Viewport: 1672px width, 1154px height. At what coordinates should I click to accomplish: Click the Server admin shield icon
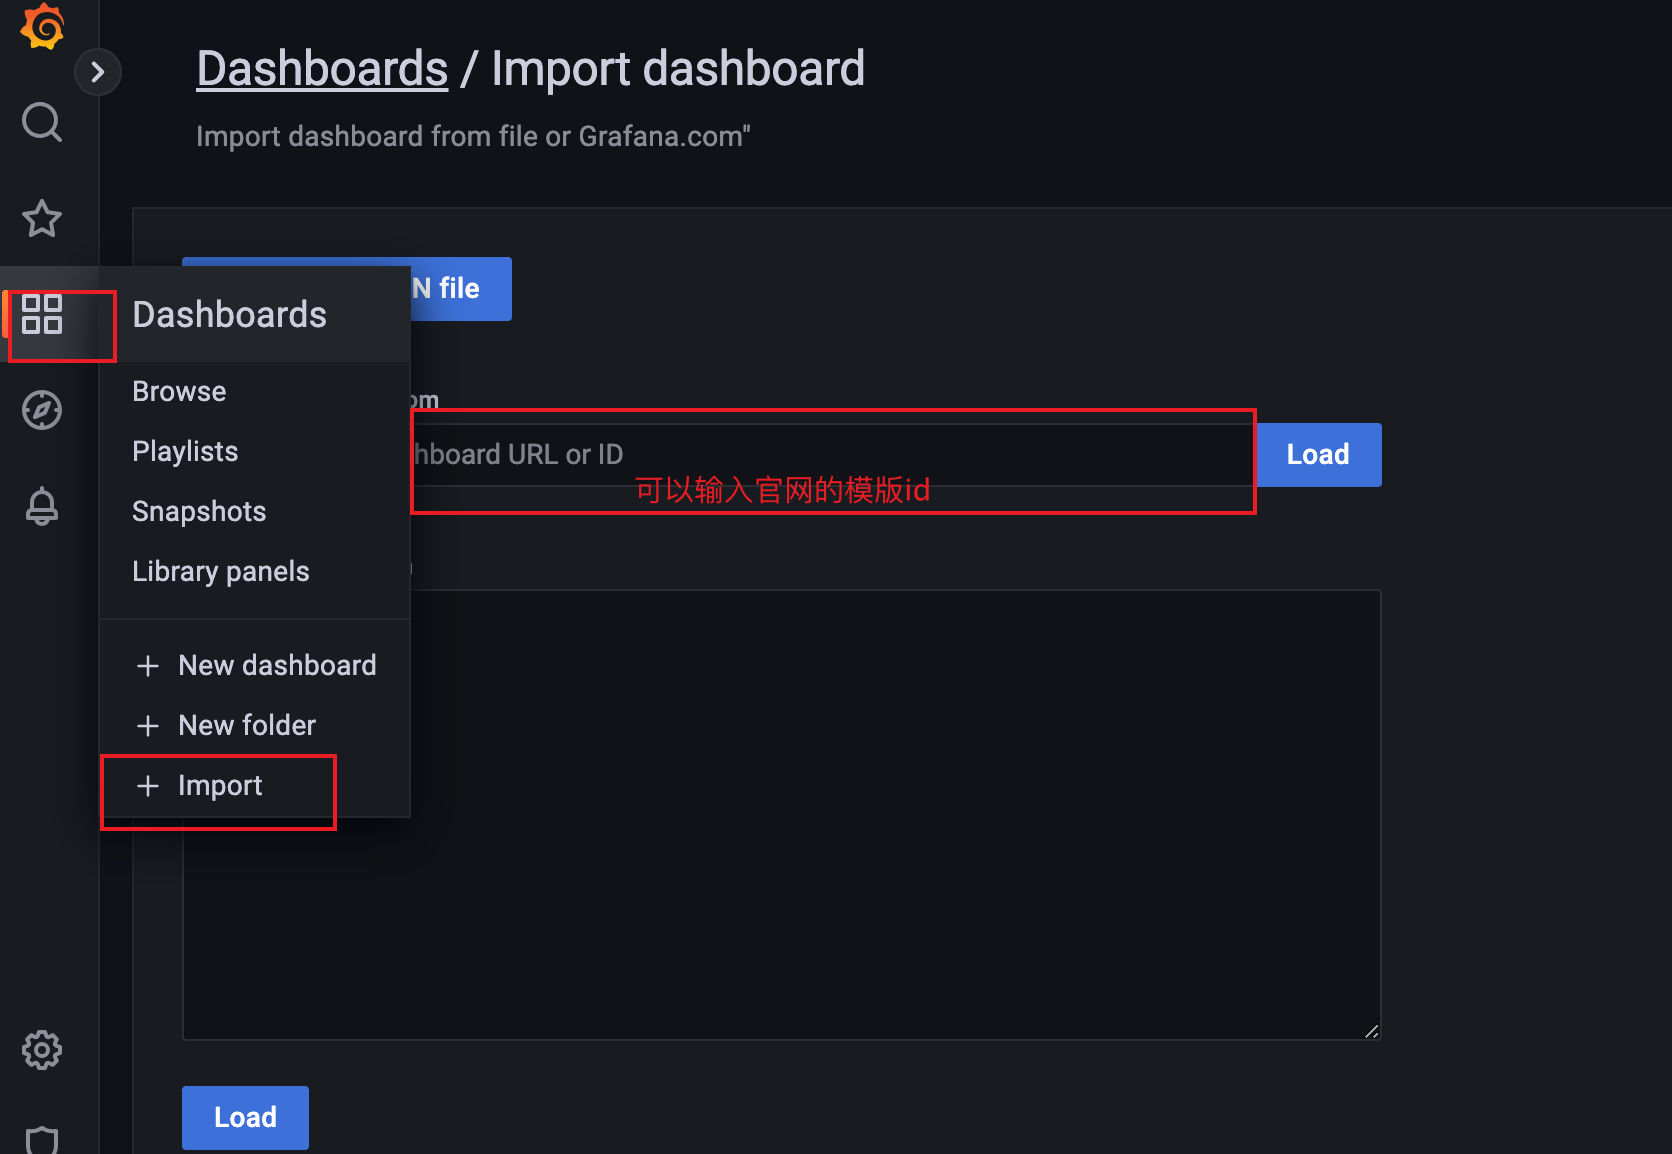point(42,1140)
